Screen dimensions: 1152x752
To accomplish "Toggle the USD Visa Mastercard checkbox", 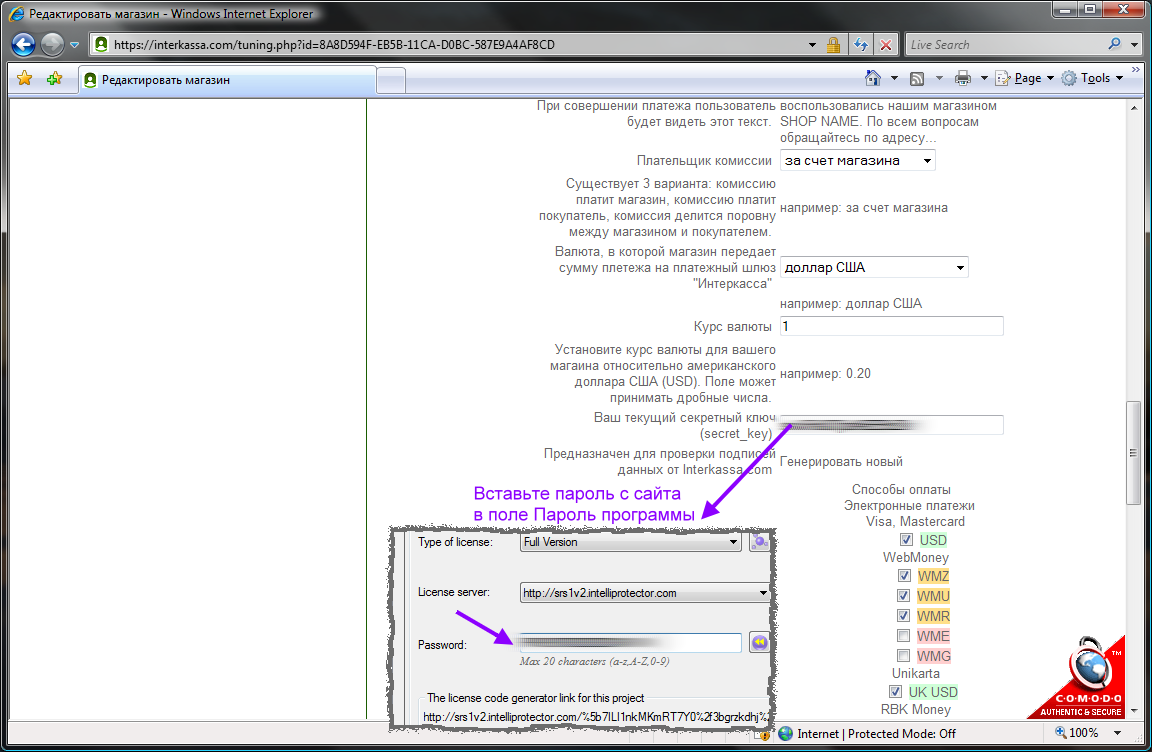I will click(x=907, y=540).
